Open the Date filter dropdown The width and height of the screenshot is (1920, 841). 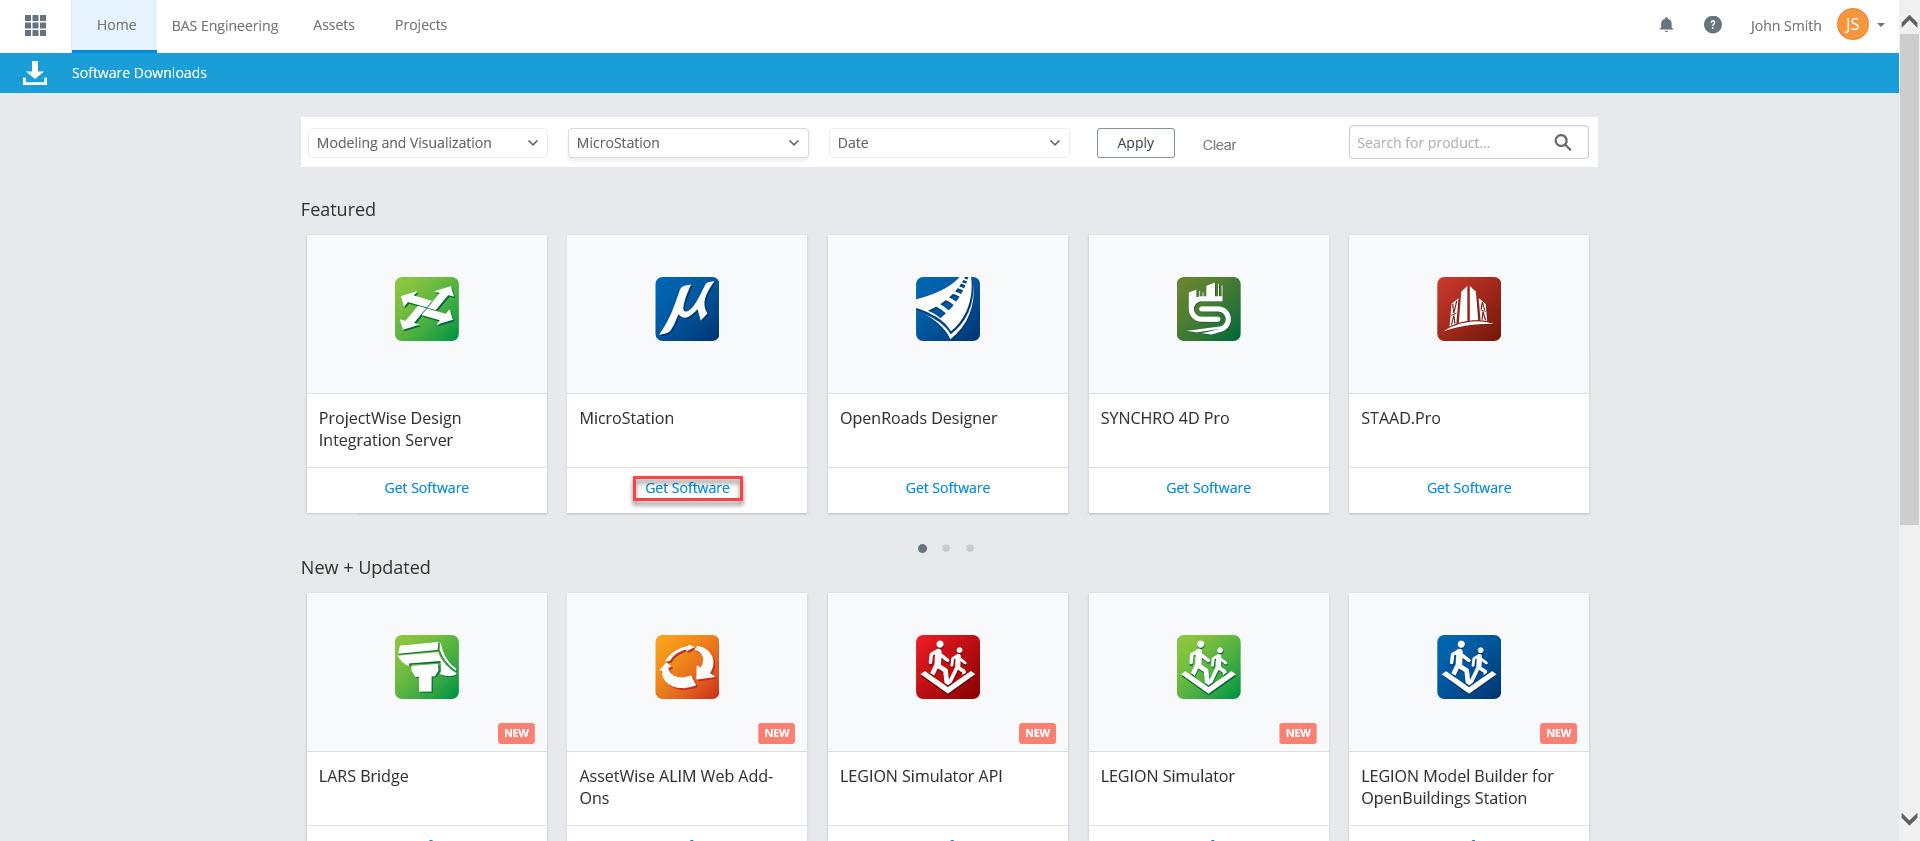point(949,143)
